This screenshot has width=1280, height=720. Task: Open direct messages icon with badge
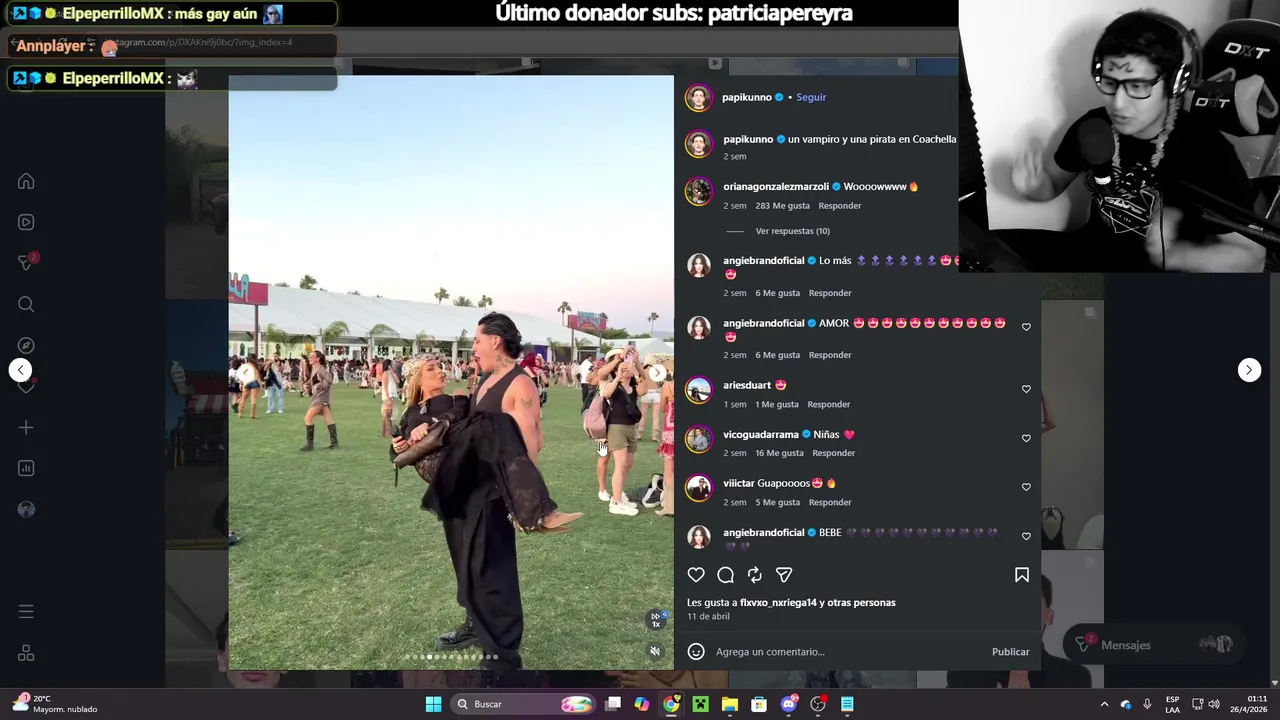27,262
